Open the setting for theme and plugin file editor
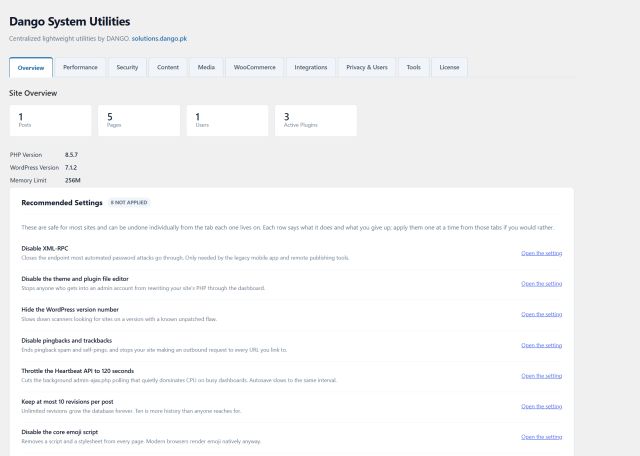Viewport: 640px width, 456px height. tap(542, 284)
